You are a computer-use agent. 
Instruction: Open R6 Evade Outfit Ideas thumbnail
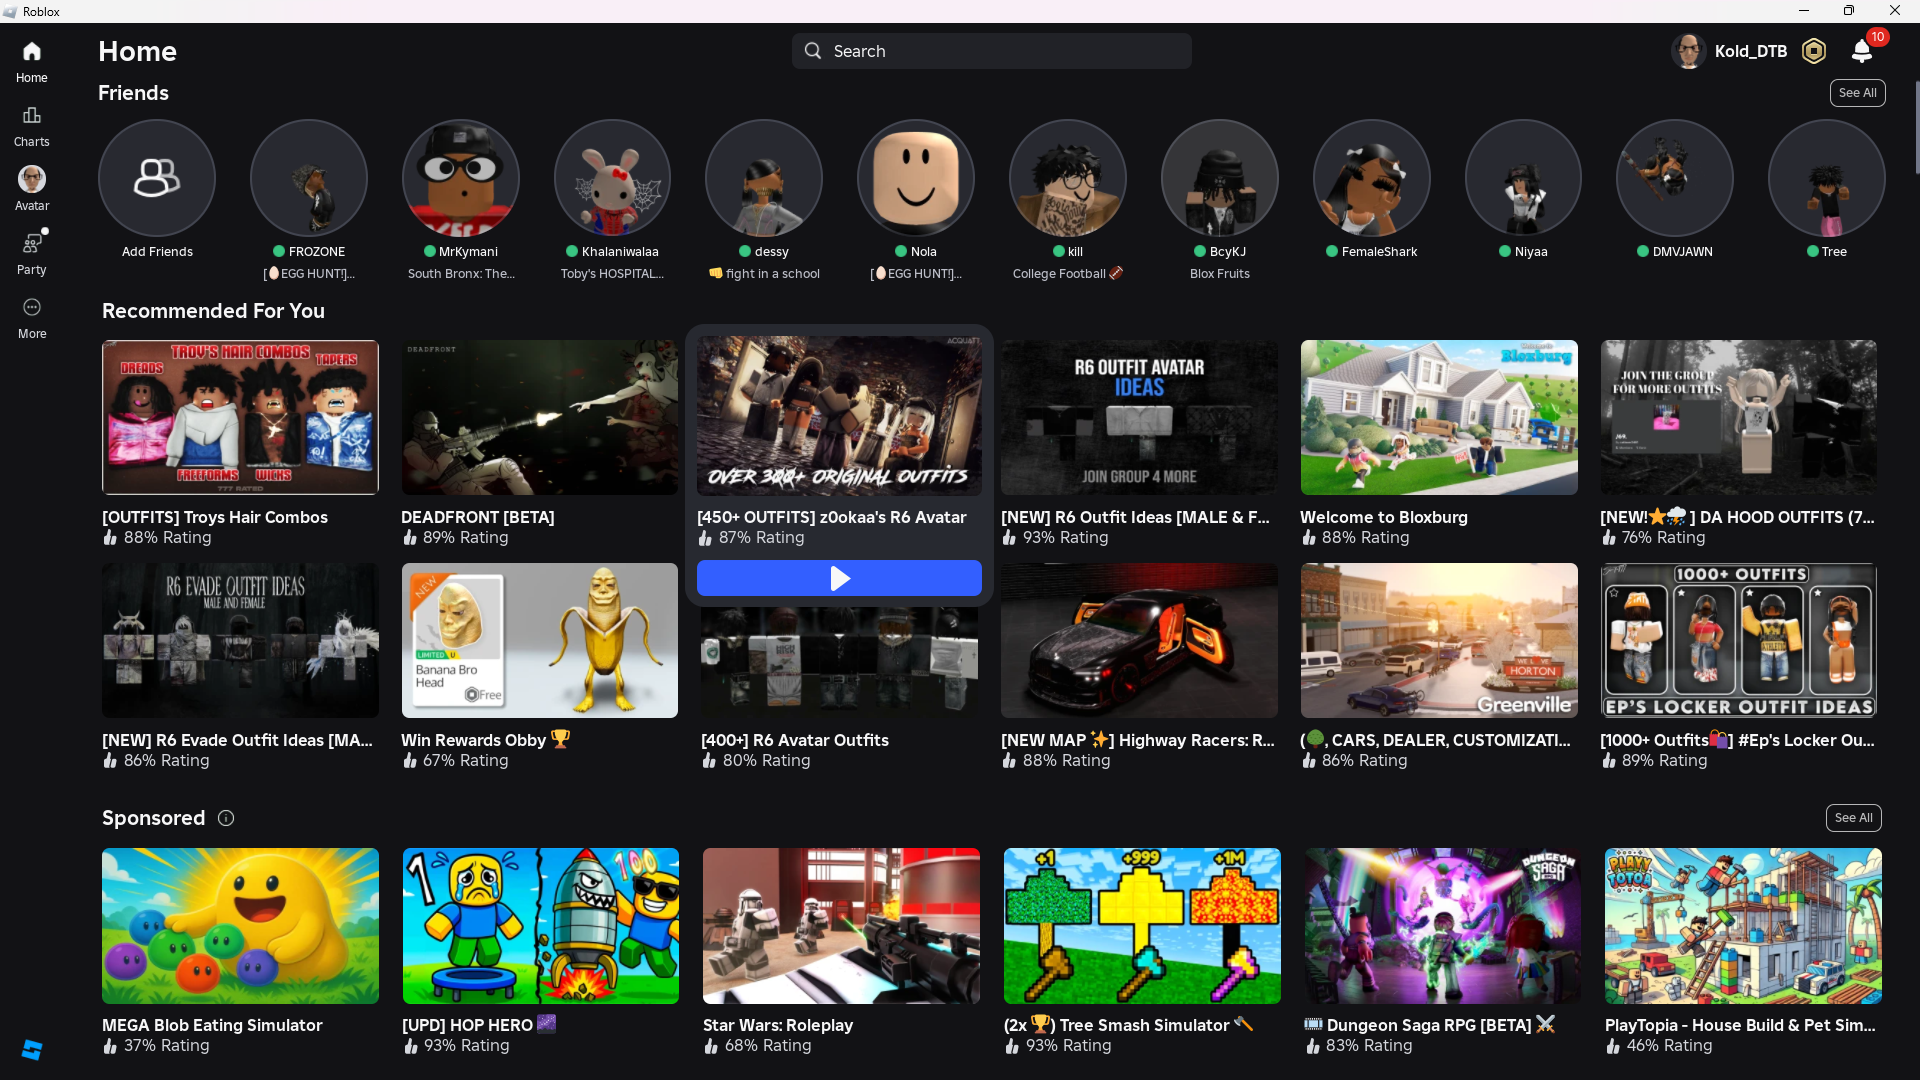tap(240, 640)
